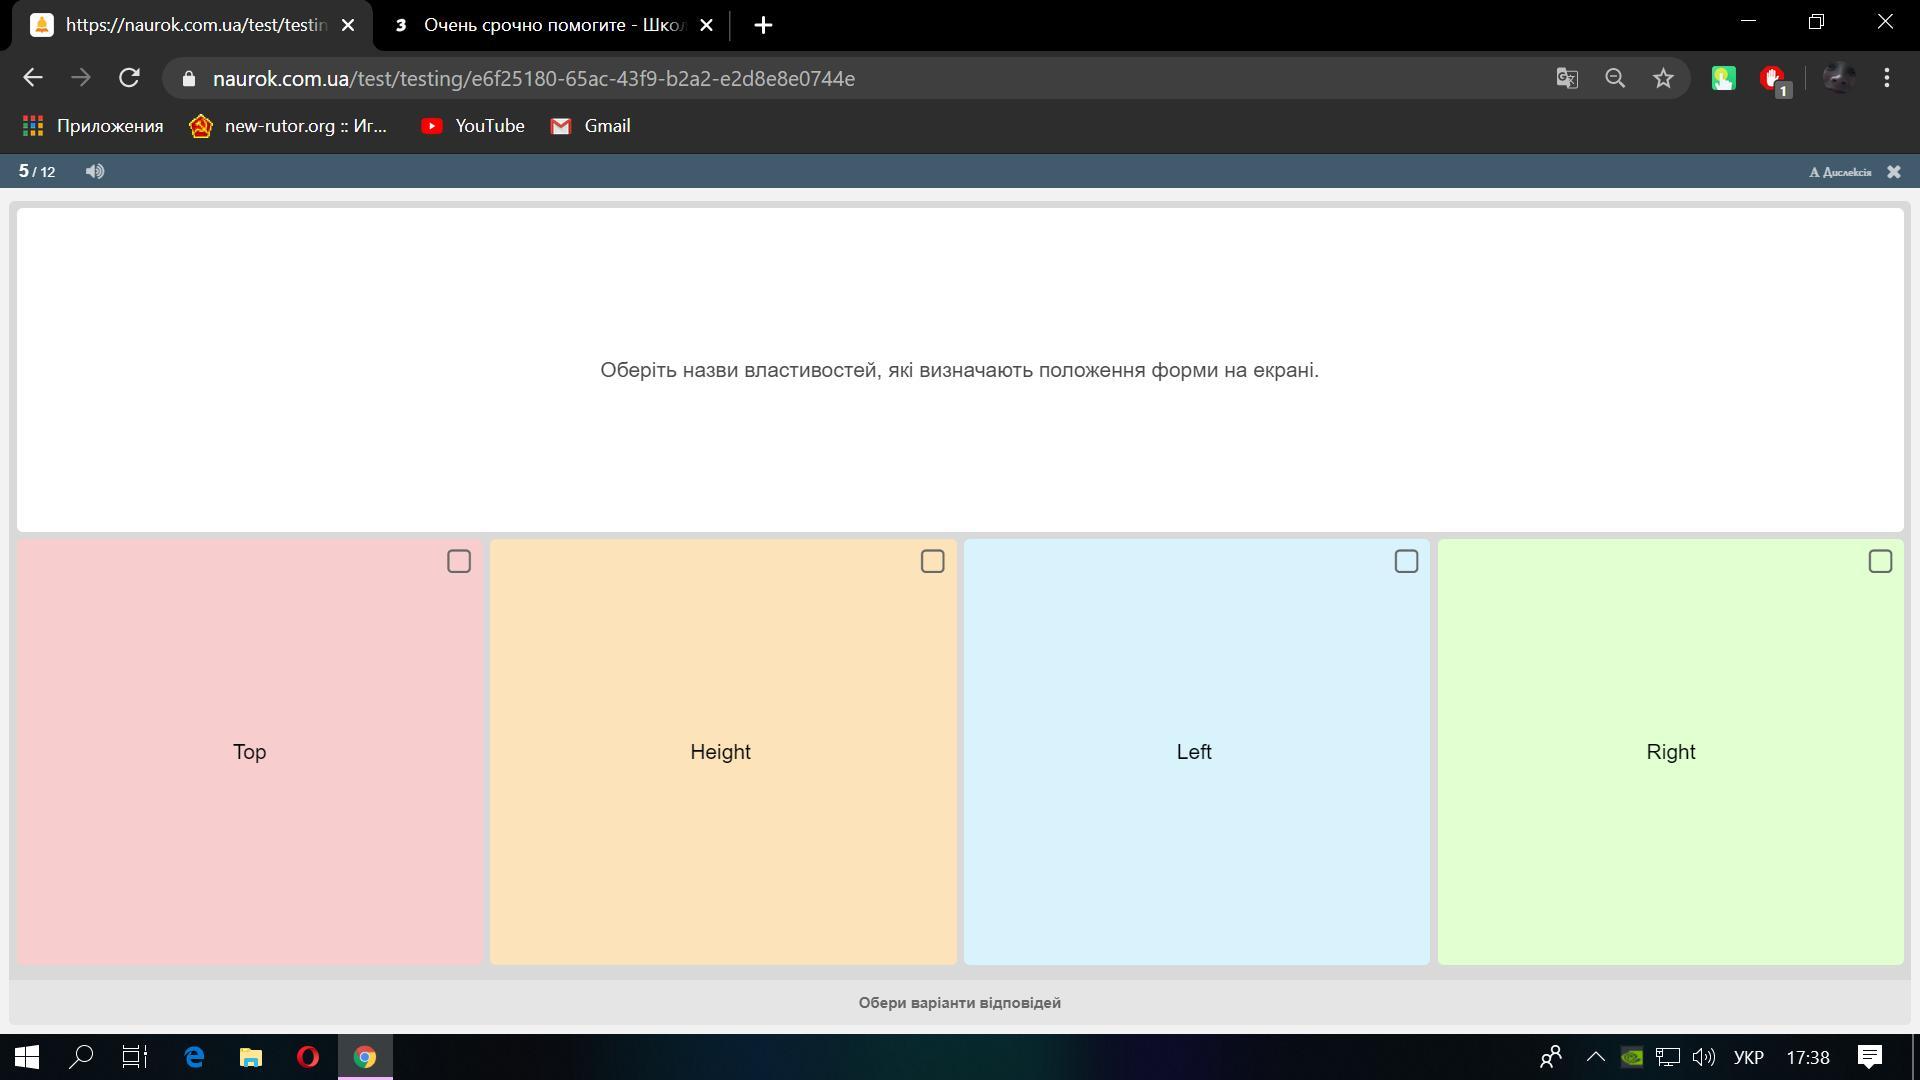This screenshot has width=1920, height=1080.
Task: Check the Left answer checkbox
Action: coord(1406,562)
